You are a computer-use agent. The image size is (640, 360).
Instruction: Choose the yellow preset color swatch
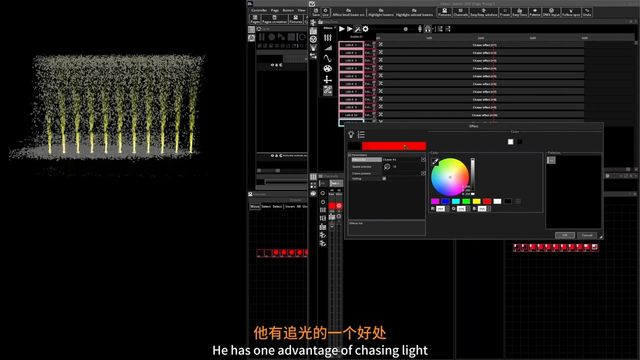coord(476,201)
